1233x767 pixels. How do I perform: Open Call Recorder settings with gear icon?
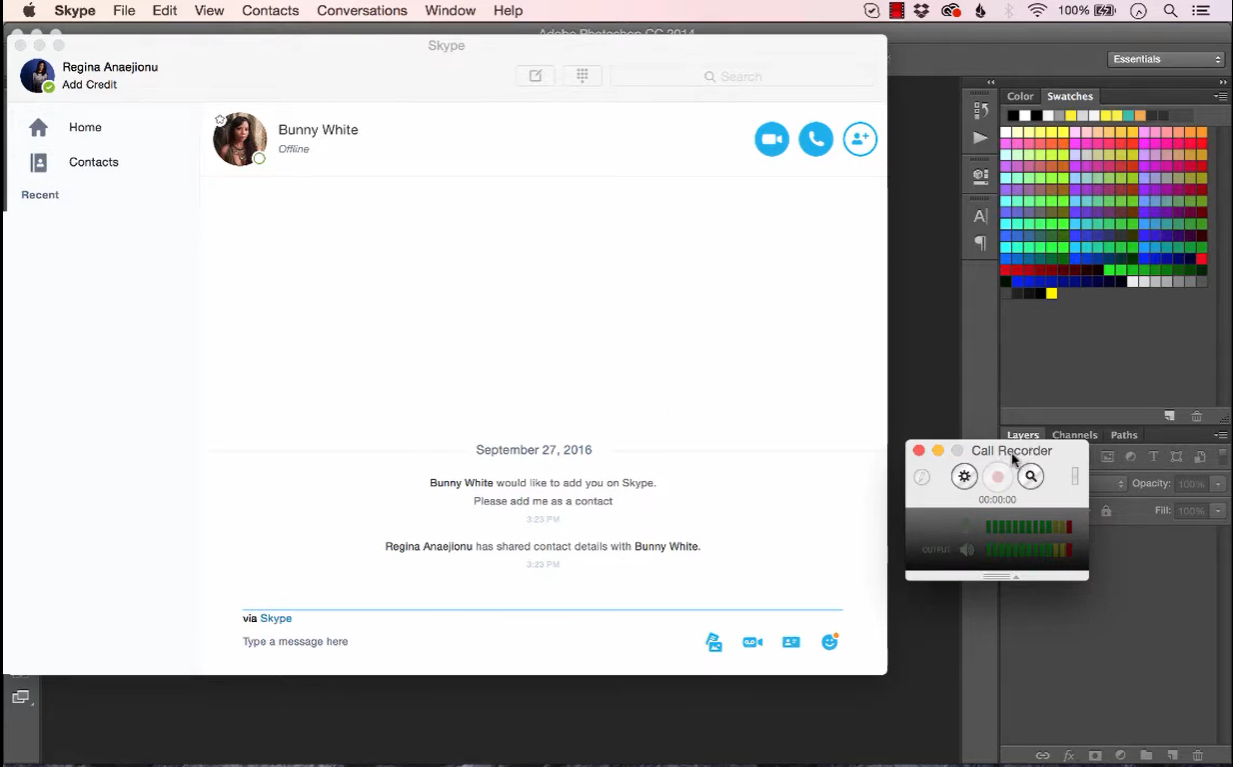click(963, 476)
